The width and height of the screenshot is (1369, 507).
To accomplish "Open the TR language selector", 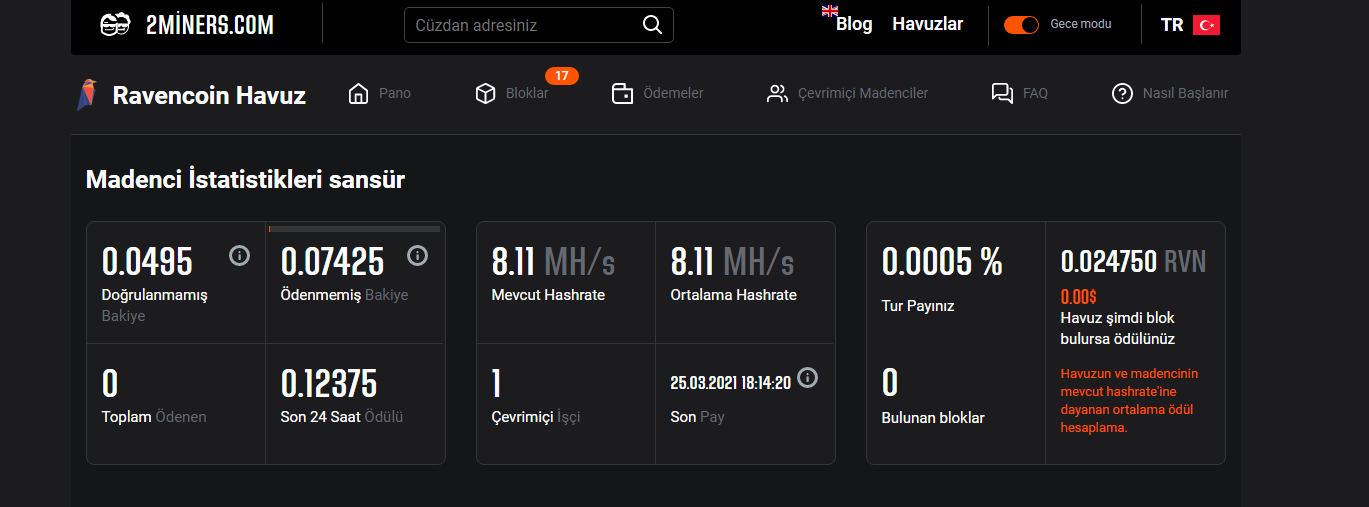I will pyautogui.click(x=1190, y=25).
